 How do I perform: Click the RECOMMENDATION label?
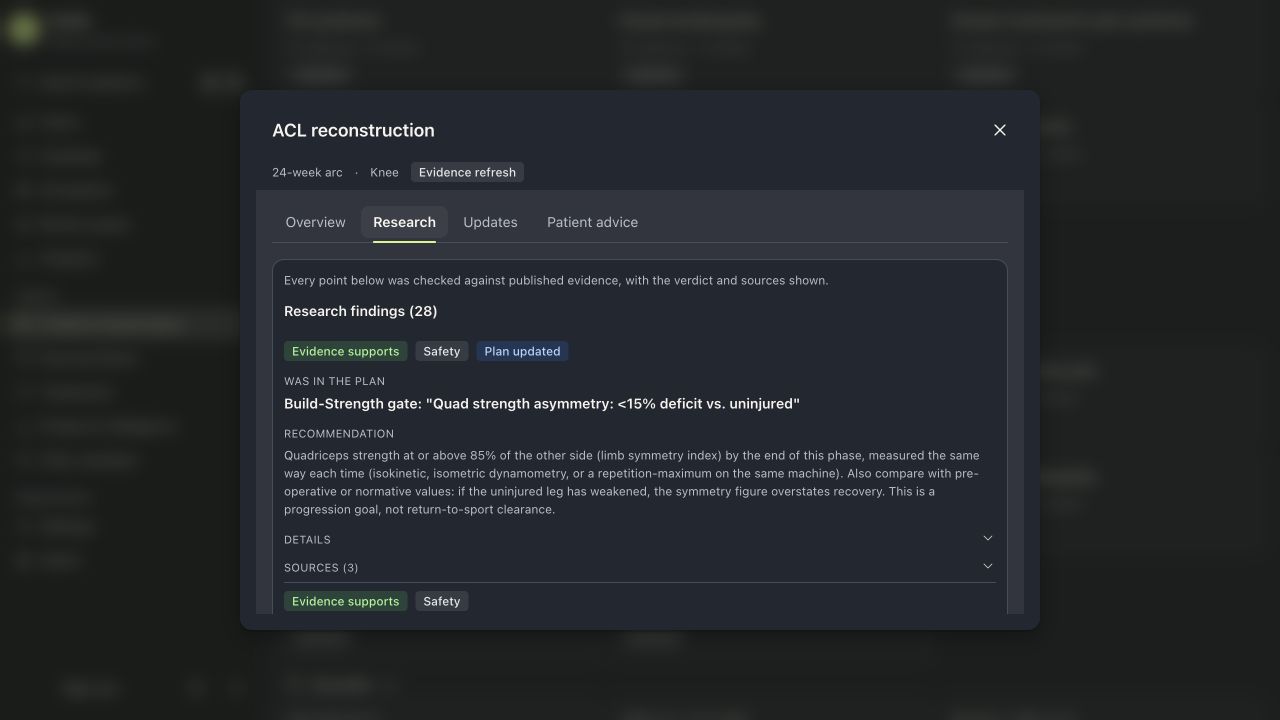pos(339,433)
